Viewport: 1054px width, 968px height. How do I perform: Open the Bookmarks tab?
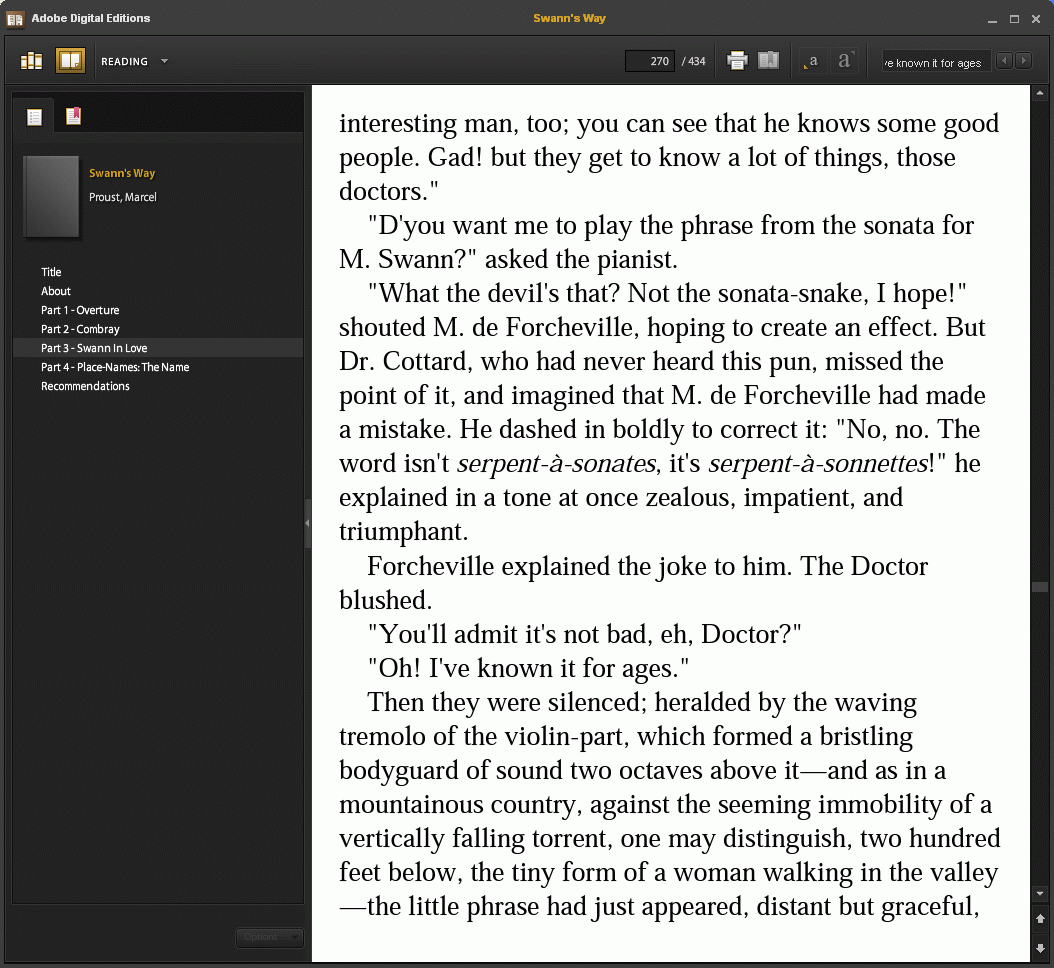(x=73, y=116)
